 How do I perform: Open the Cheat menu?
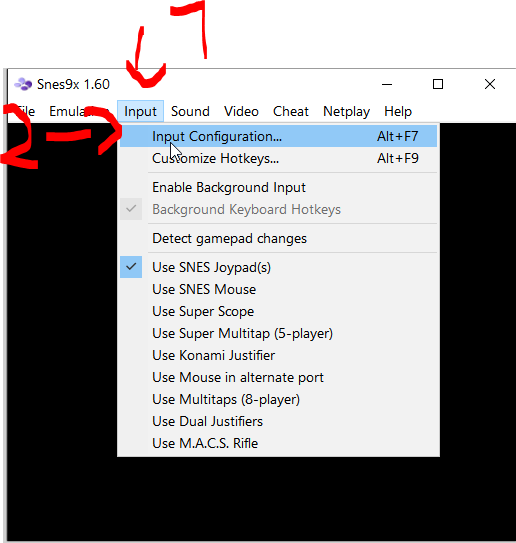[291, 111]
